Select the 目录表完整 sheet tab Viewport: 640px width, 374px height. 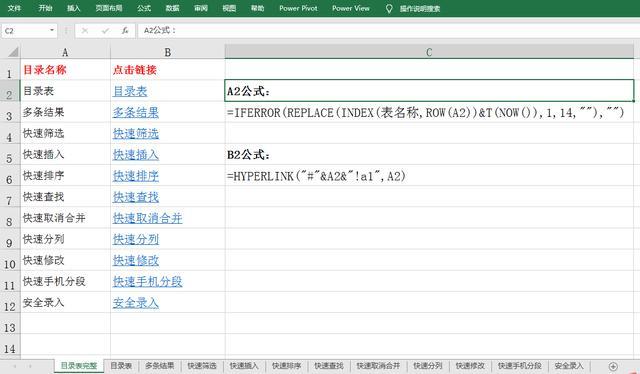pyautogui.click(x=79, y=366)
